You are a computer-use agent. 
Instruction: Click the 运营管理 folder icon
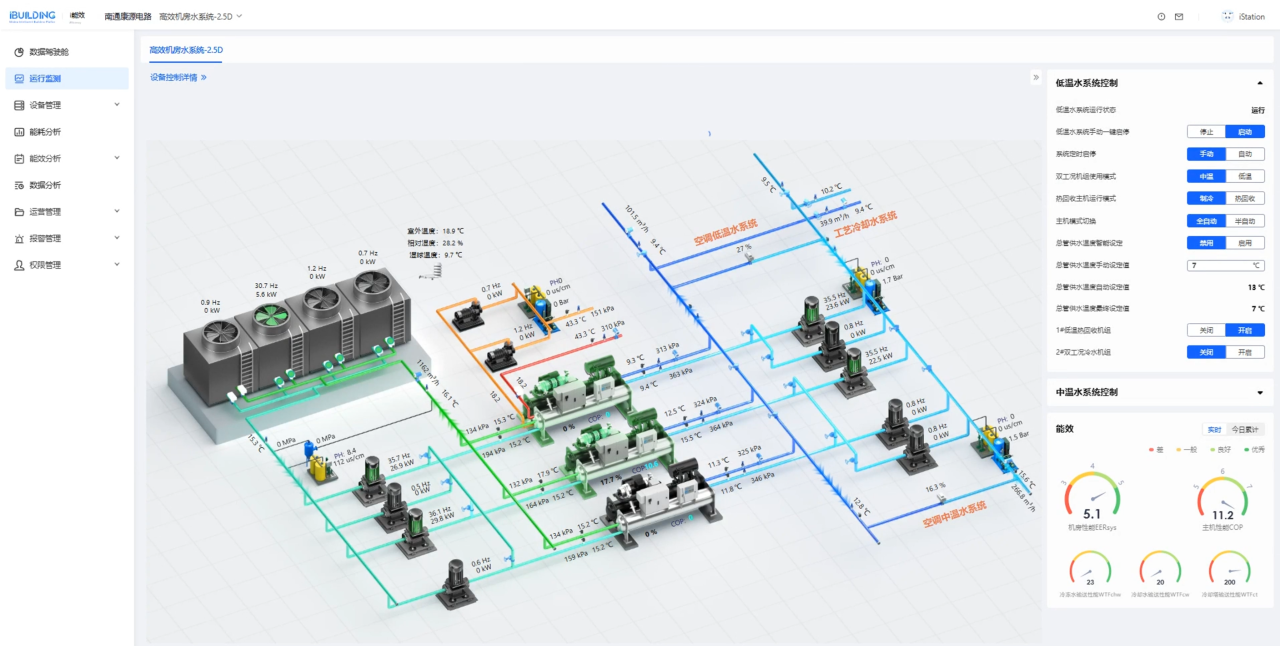tap(19, 212)
